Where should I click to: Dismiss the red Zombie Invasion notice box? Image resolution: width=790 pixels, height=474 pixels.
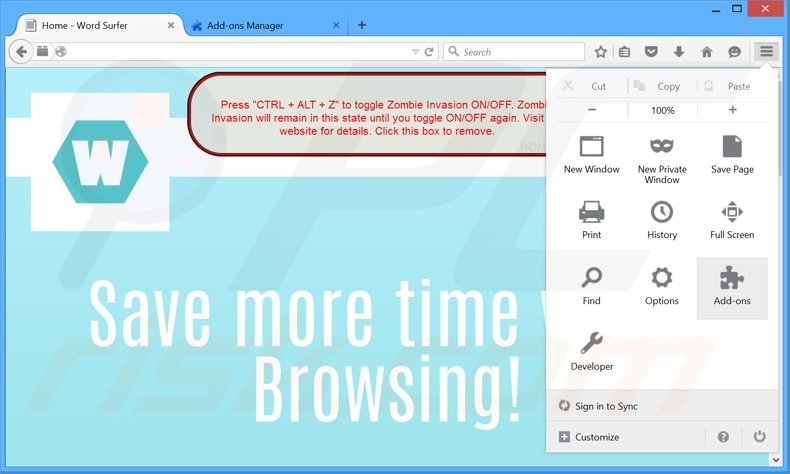click(x=370, y=114)
